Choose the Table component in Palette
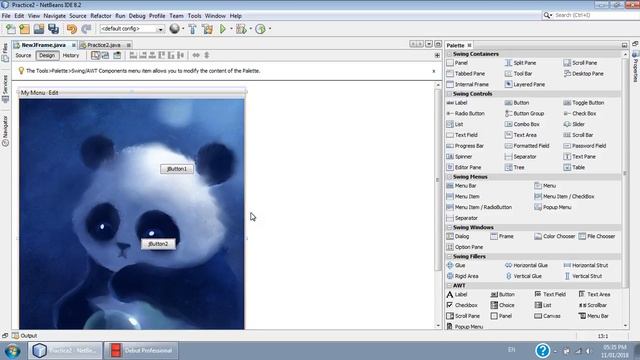The height and width of the screenshot is (360, 640). click(x=574, y=167)
